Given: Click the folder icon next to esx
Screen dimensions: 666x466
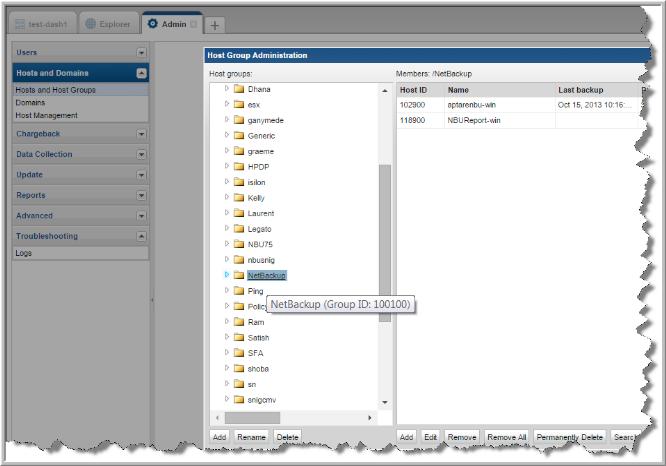Looking at the screenshot, I should click(239, 105).
